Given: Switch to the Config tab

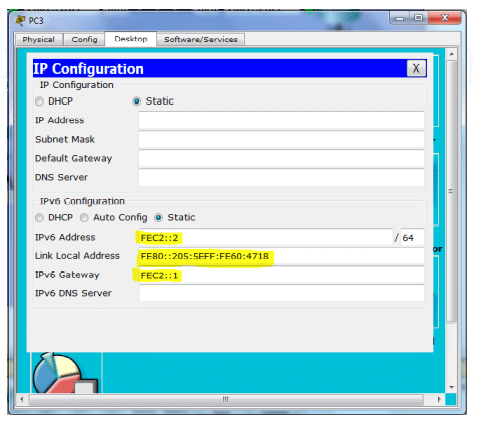Looking at the screenshot, I should 84,39.
